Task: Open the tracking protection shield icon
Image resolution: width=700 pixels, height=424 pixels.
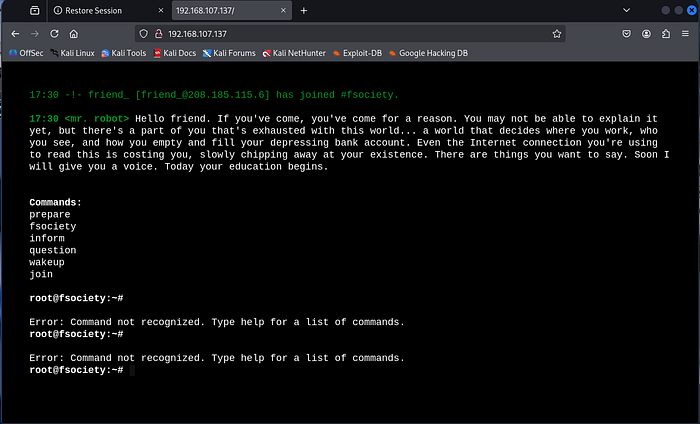Action: click(x=143, y=34)
